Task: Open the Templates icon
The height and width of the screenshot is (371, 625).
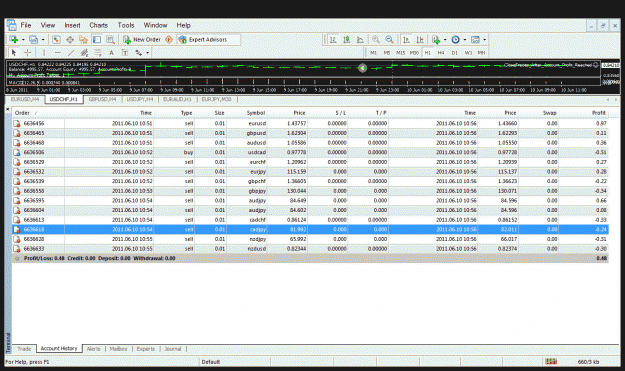Action: [x=475, y=39]
